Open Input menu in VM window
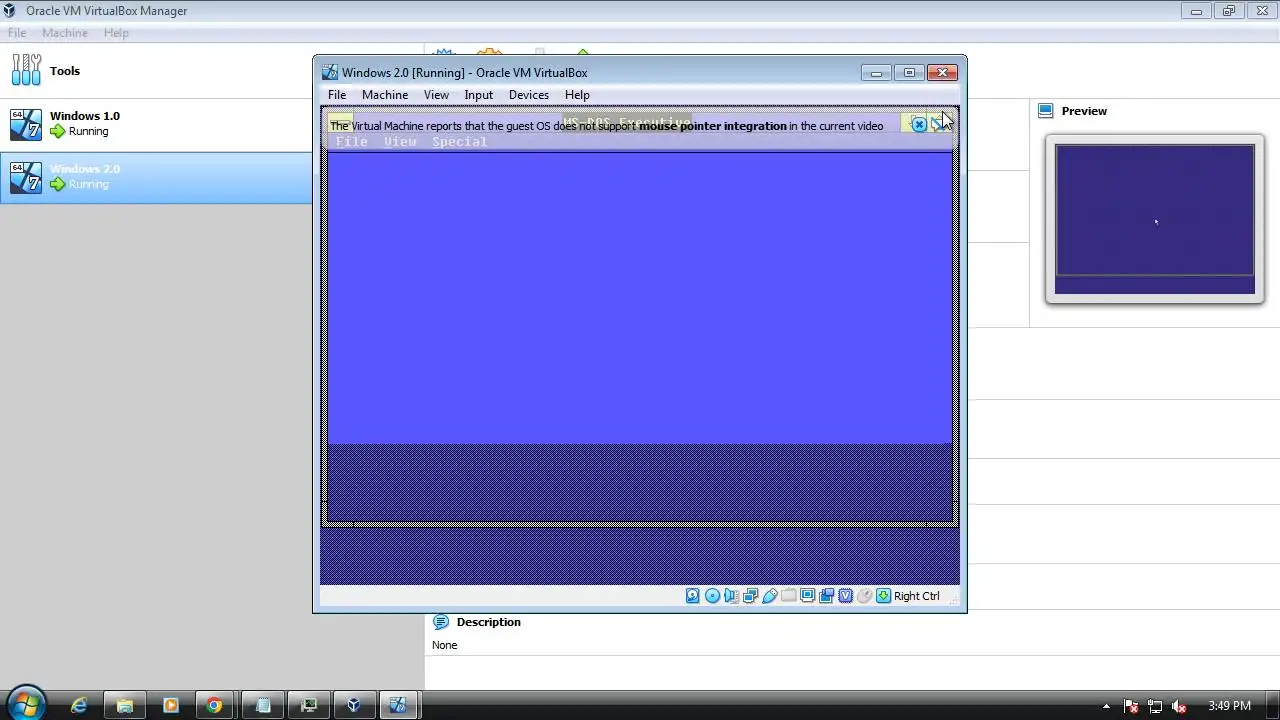Screen dimensions: 1280x720 (478, 95)
